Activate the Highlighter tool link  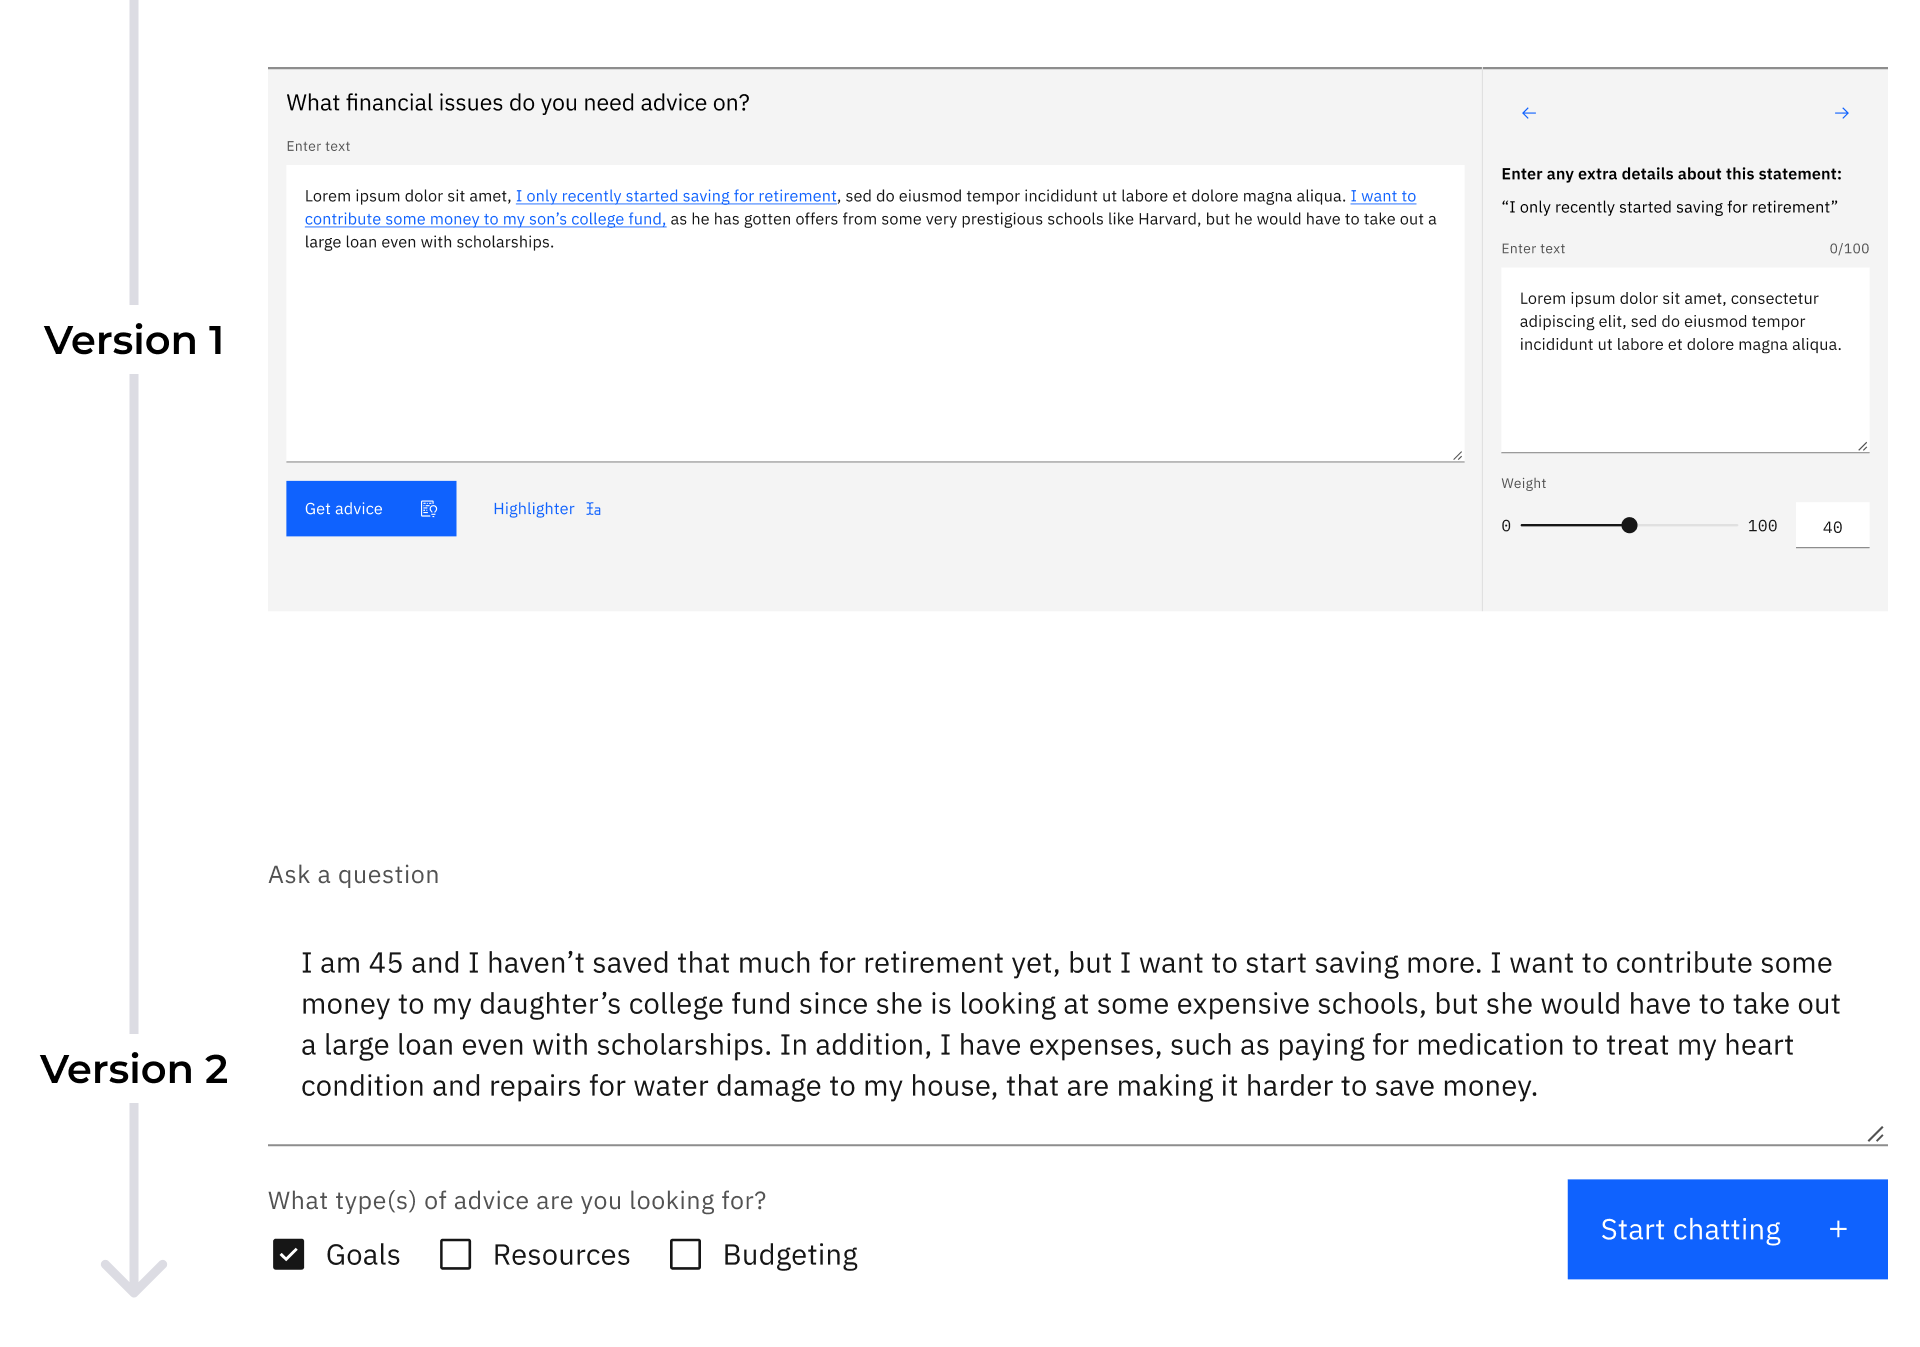547,509
